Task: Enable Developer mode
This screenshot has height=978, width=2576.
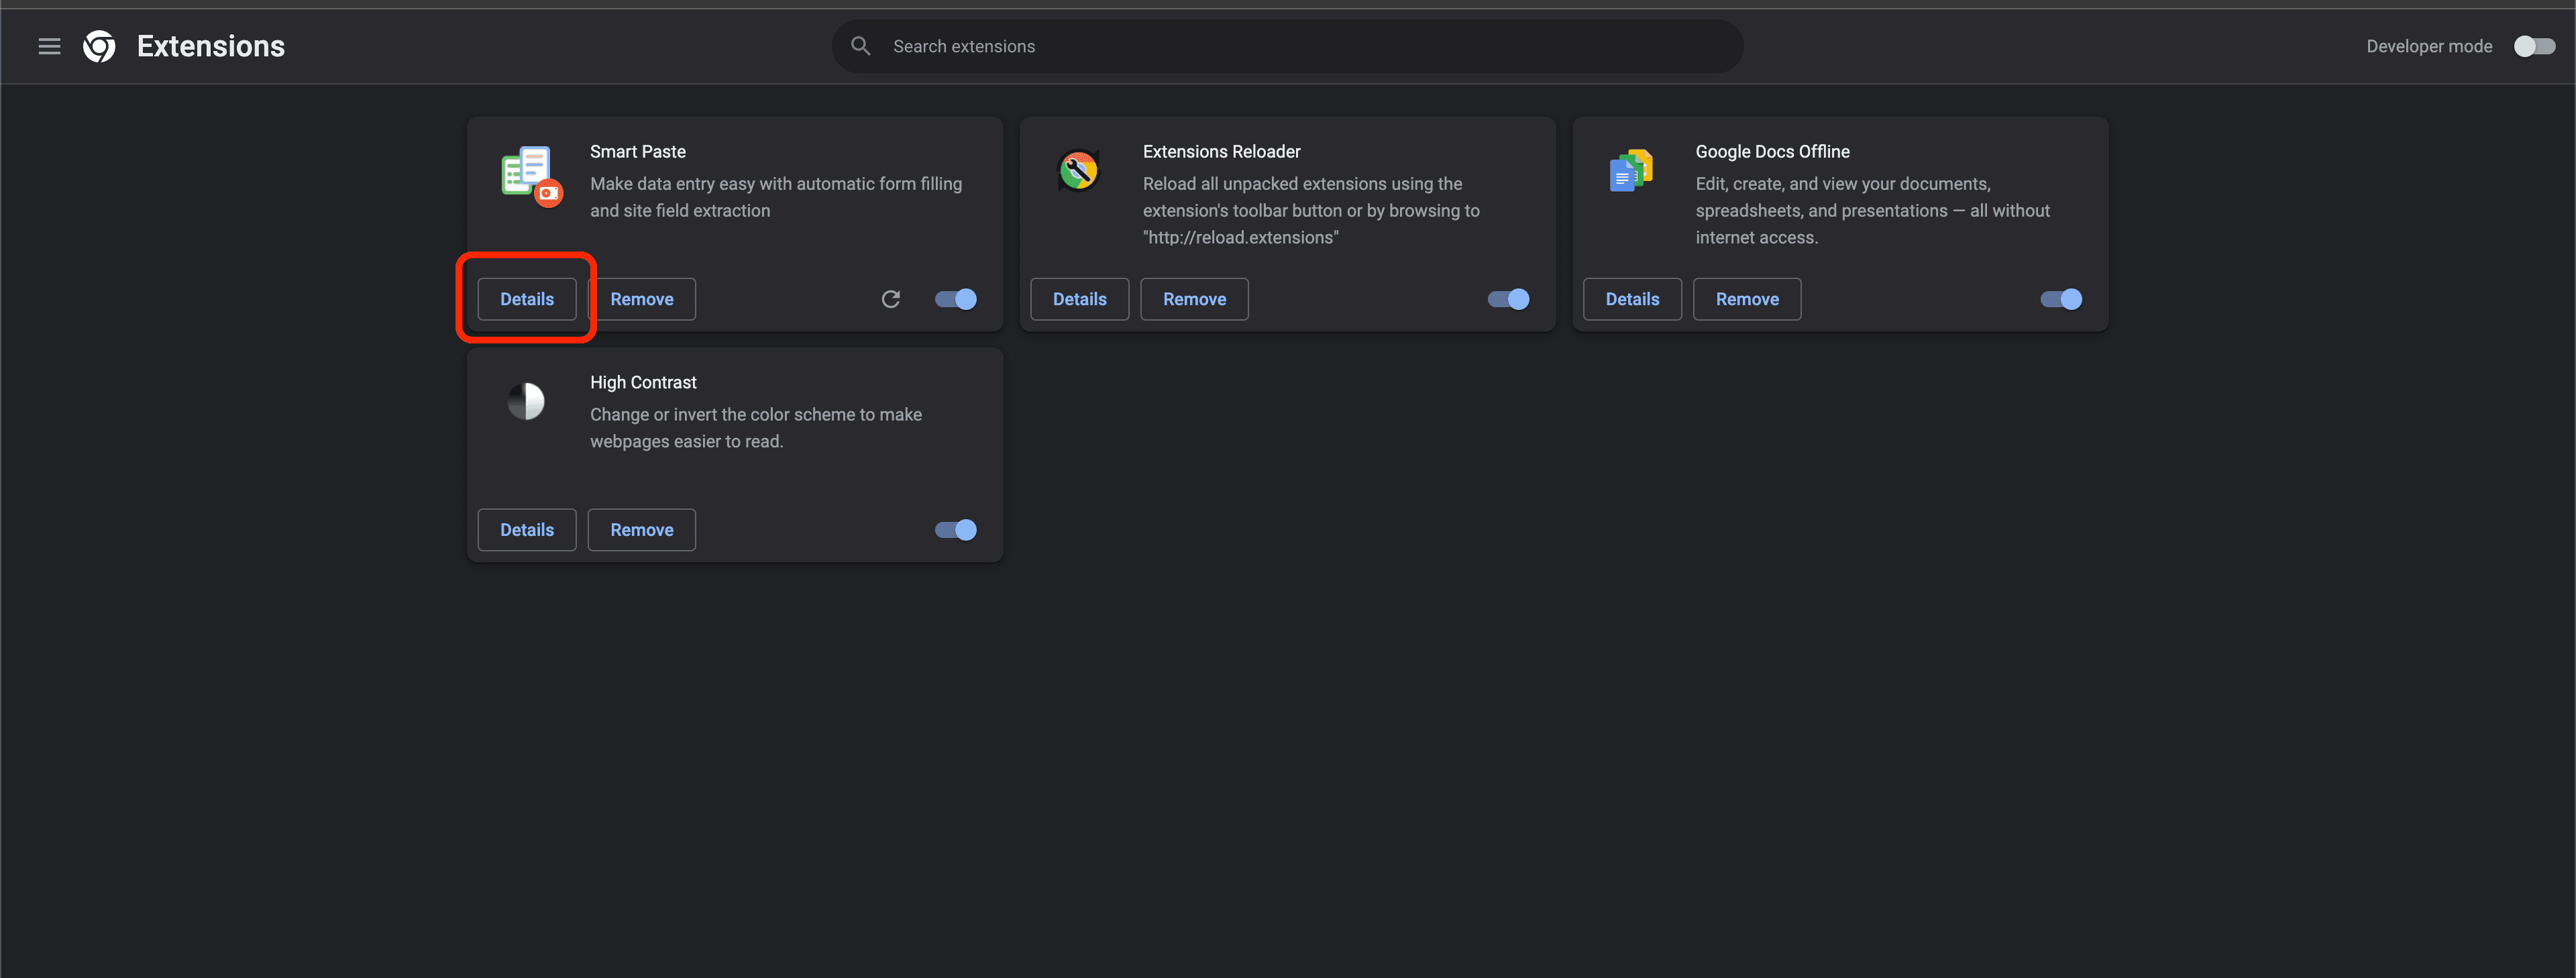Action: pos(2534,46)
